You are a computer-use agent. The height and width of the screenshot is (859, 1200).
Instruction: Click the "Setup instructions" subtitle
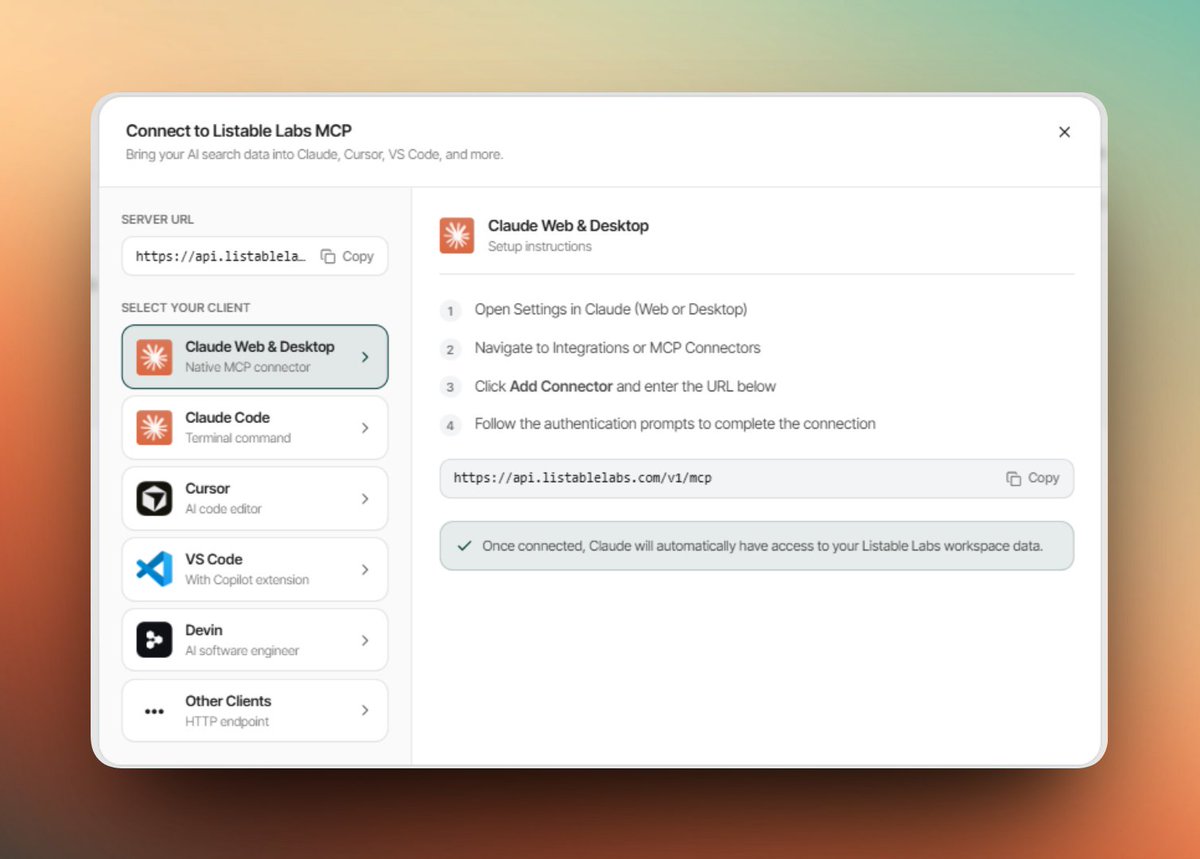[x=540, y=246]
